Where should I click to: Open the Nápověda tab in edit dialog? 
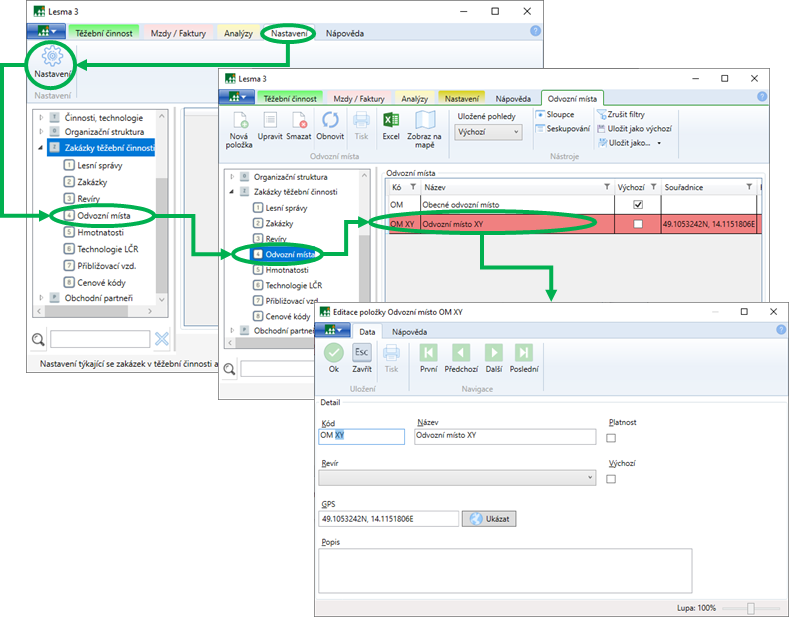click(410, 331)
